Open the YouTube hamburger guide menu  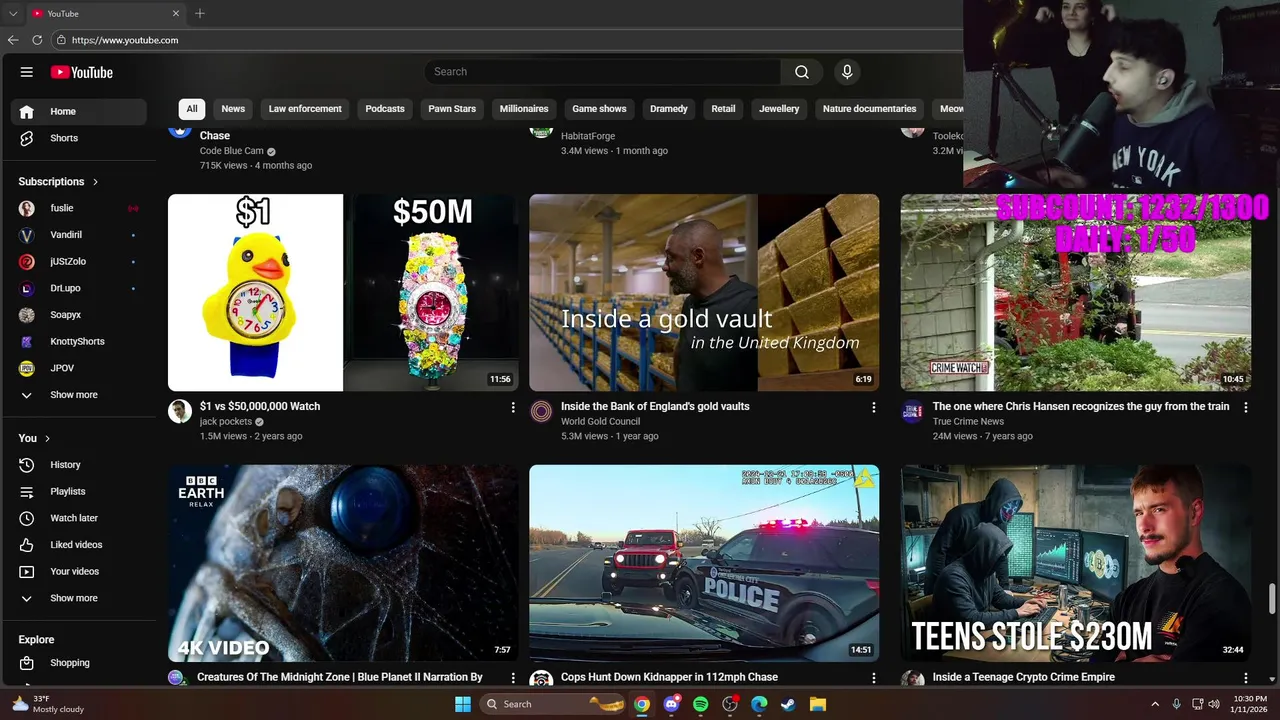[27, 72]
